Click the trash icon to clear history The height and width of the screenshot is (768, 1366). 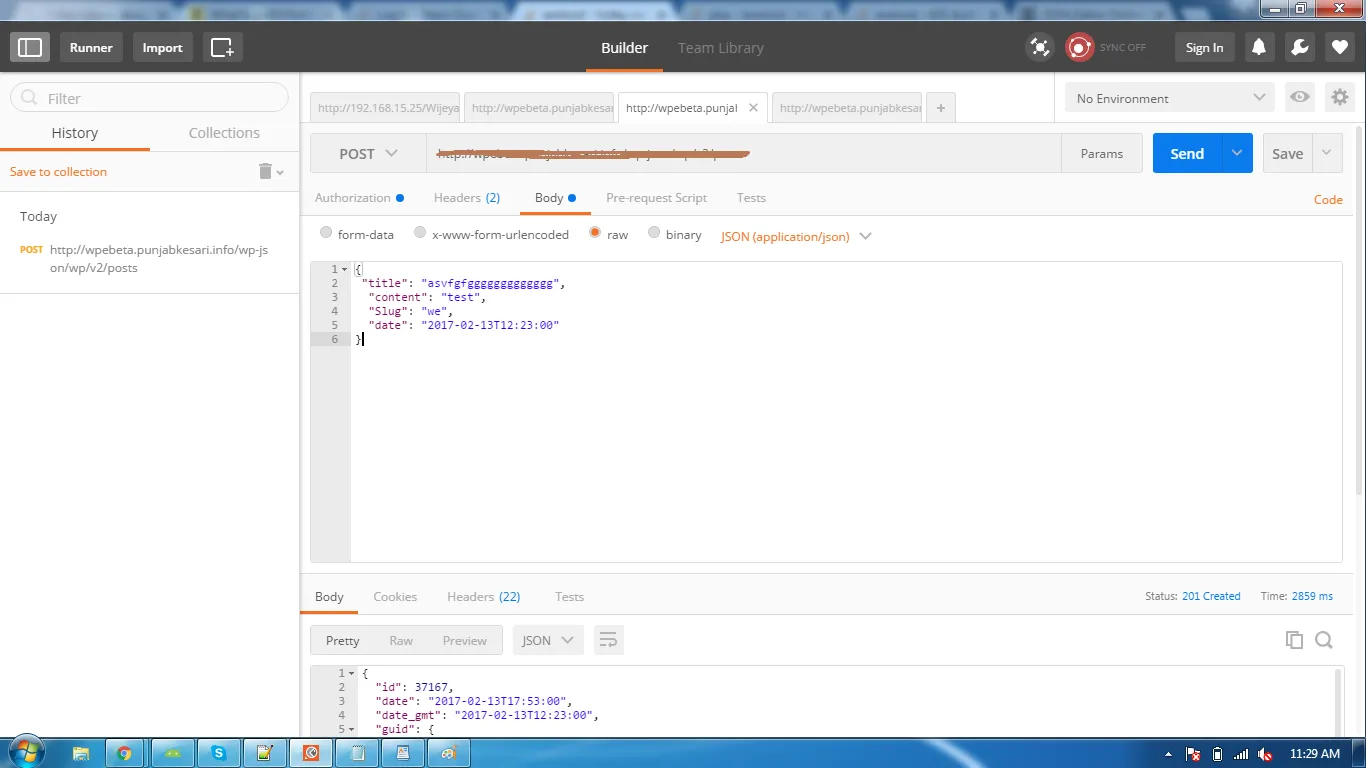pos(266,171)
